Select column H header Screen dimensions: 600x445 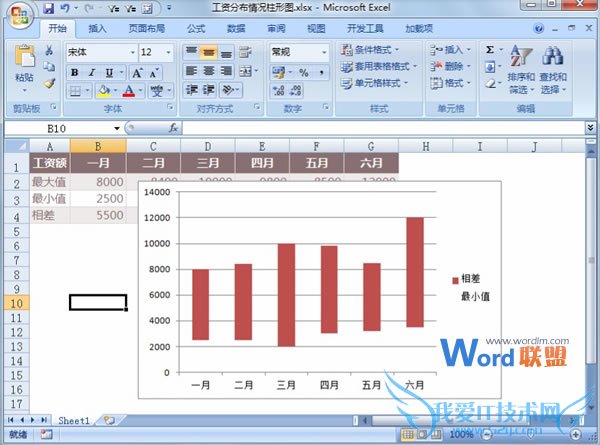tap(426, 146)
